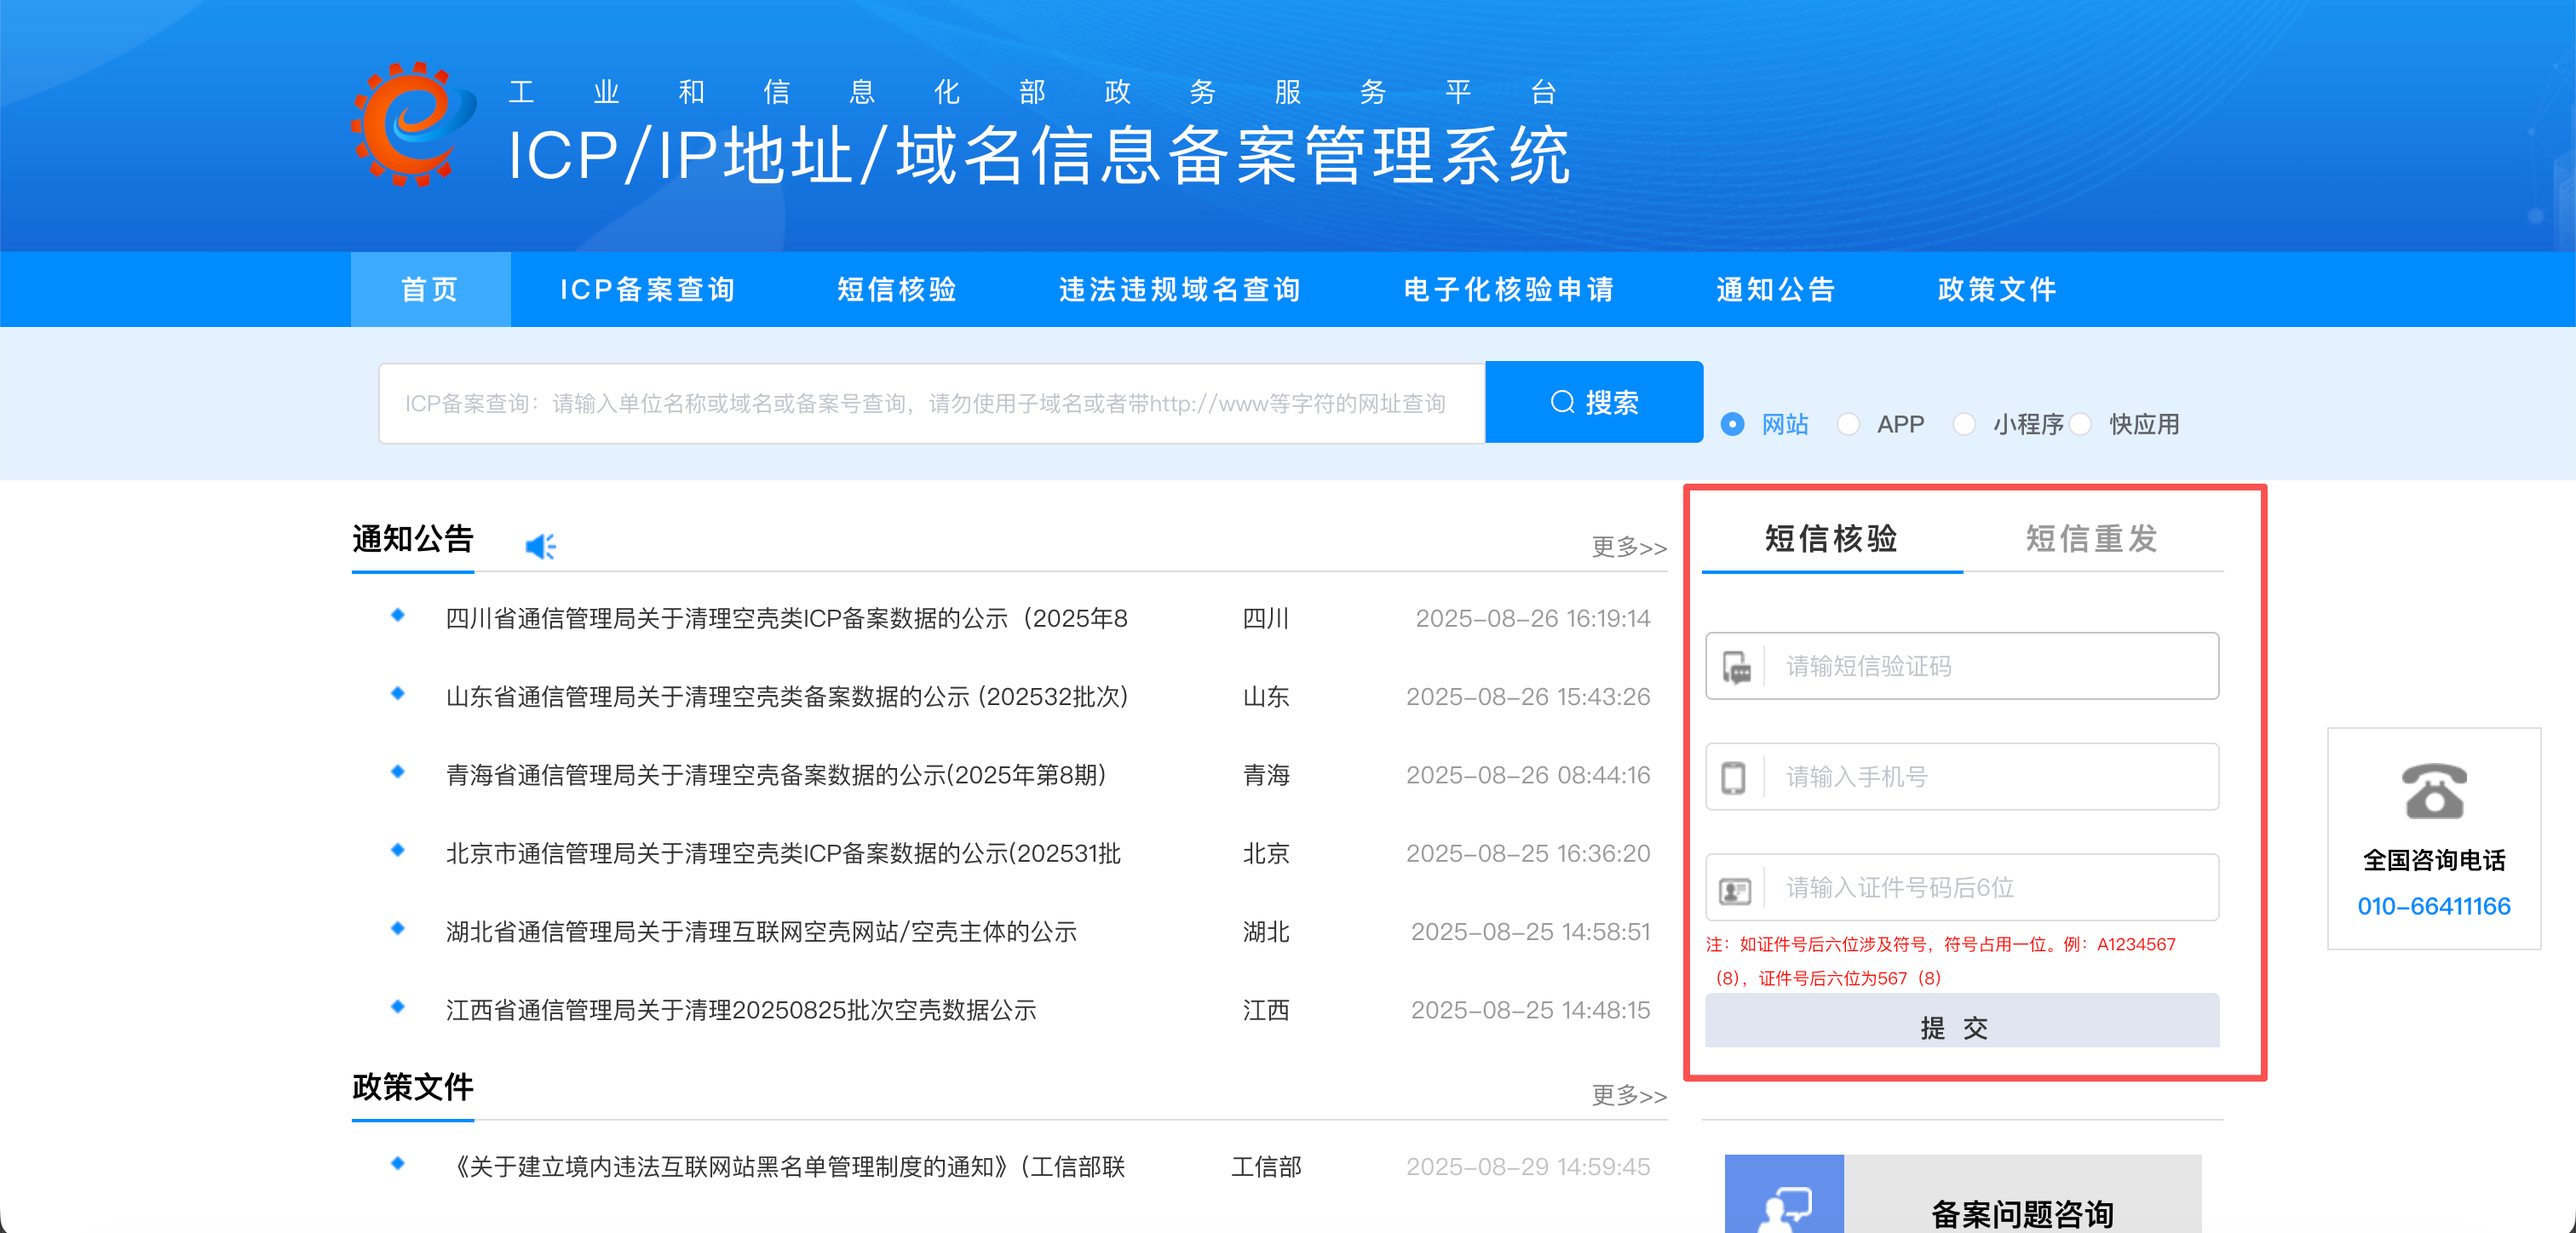
Task: Expand 更多>> next to 政策文件
Action: (x=1628, y=1096)
